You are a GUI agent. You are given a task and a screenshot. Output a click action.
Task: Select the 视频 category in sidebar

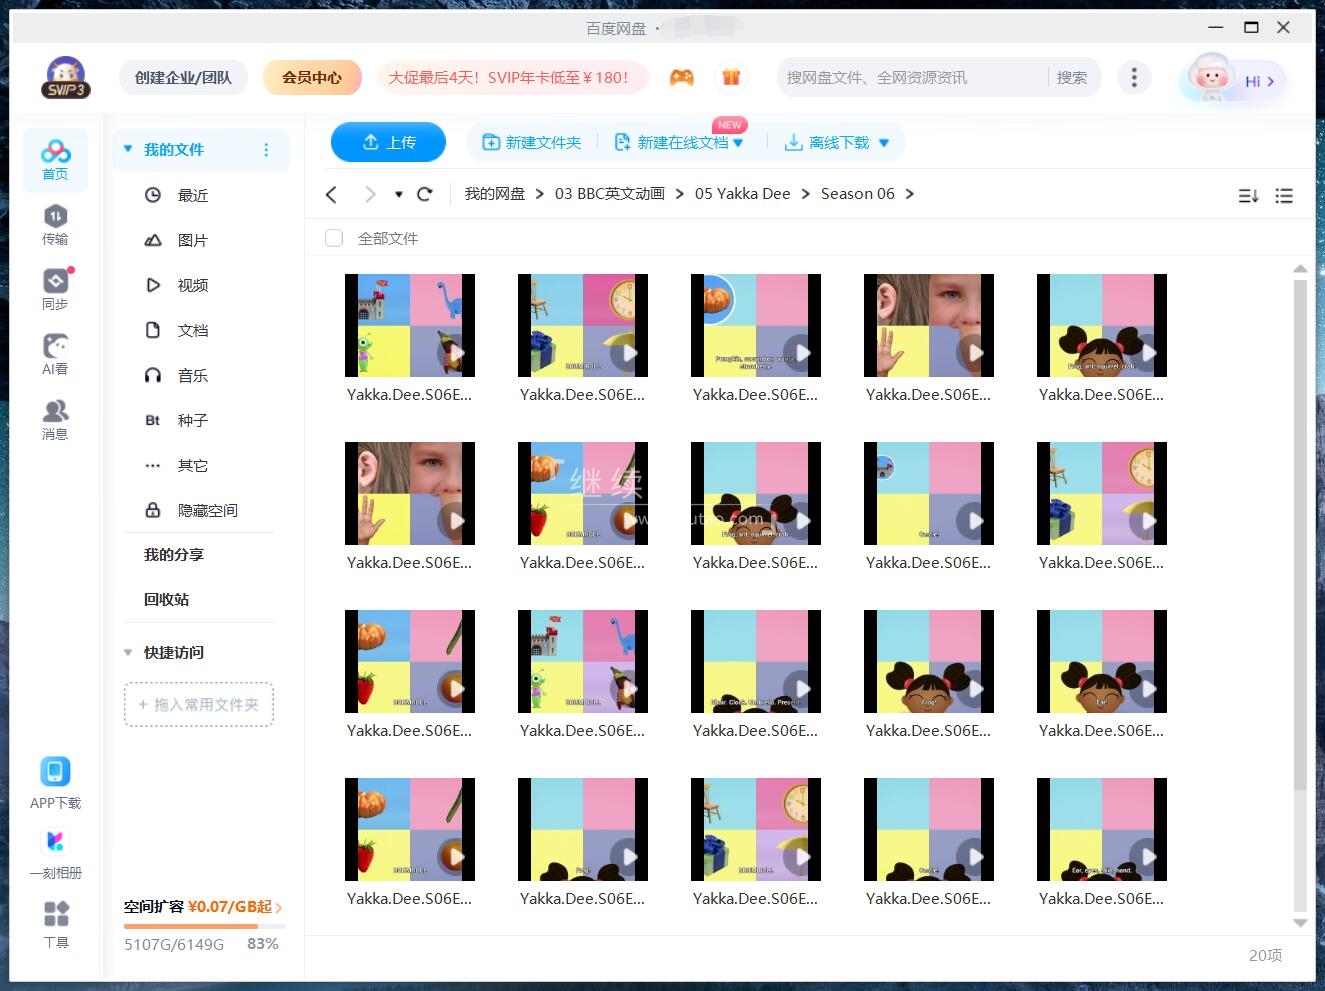click(191, 285)
